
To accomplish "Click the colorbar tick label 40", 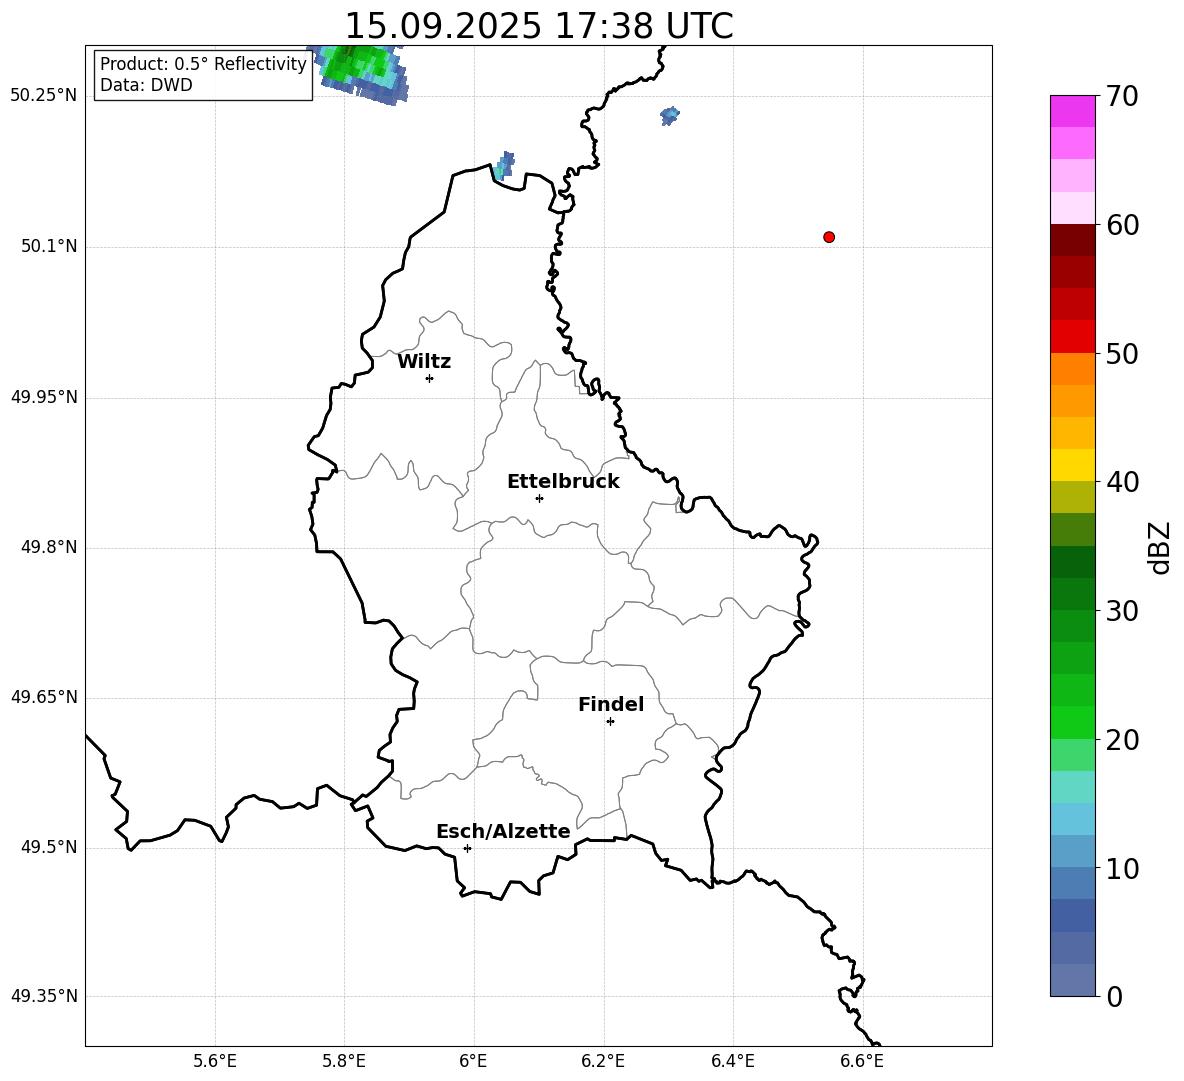I will [1122, 482].
